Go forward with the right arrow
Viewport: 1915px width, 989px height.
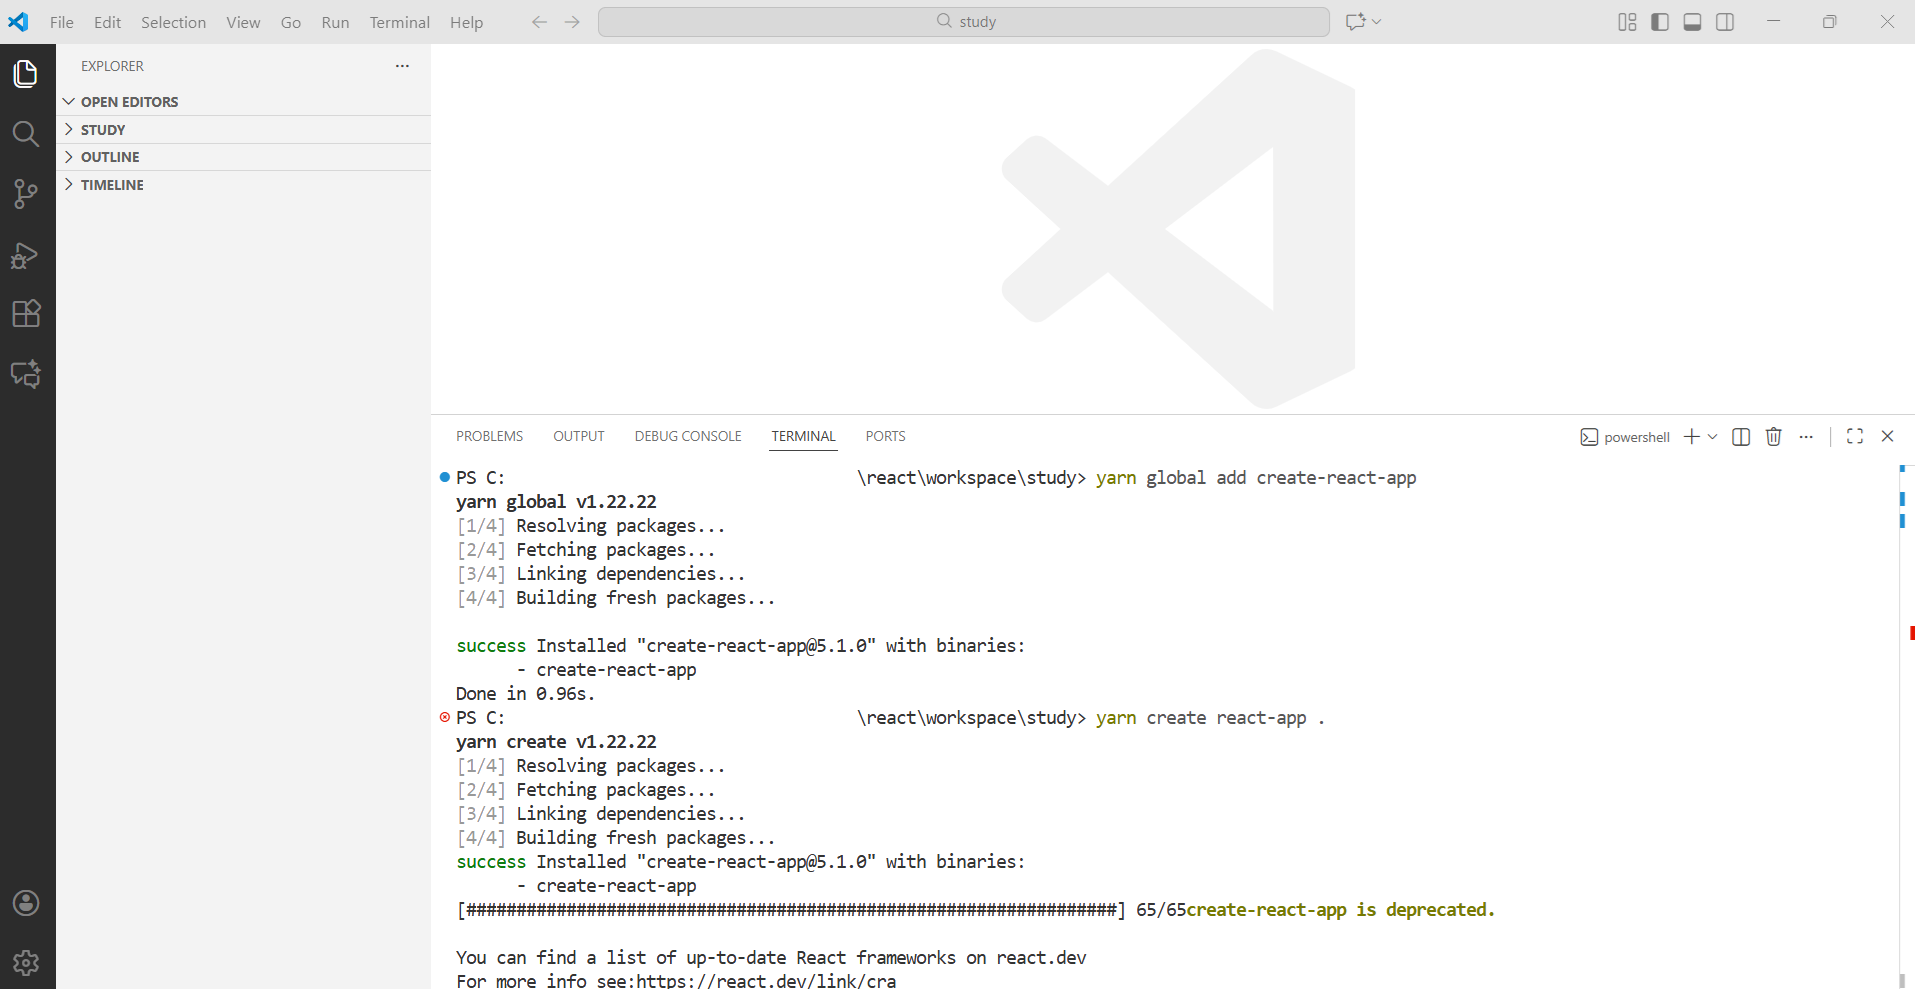(x=572, y=21)
